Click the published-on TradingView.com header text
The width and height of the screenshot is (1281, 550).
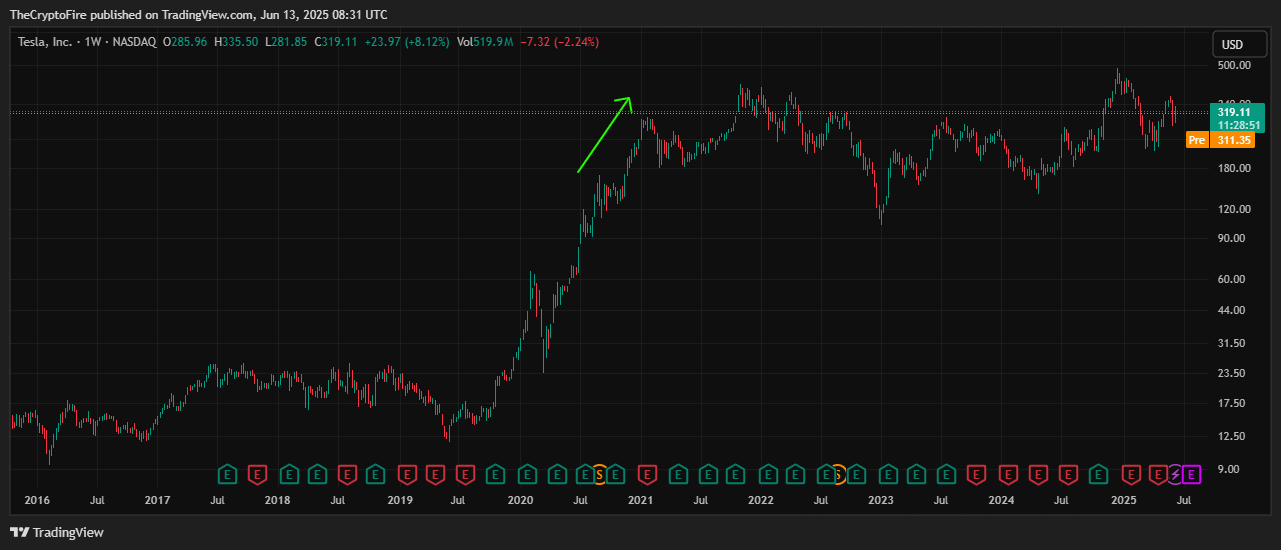(198, 14)
